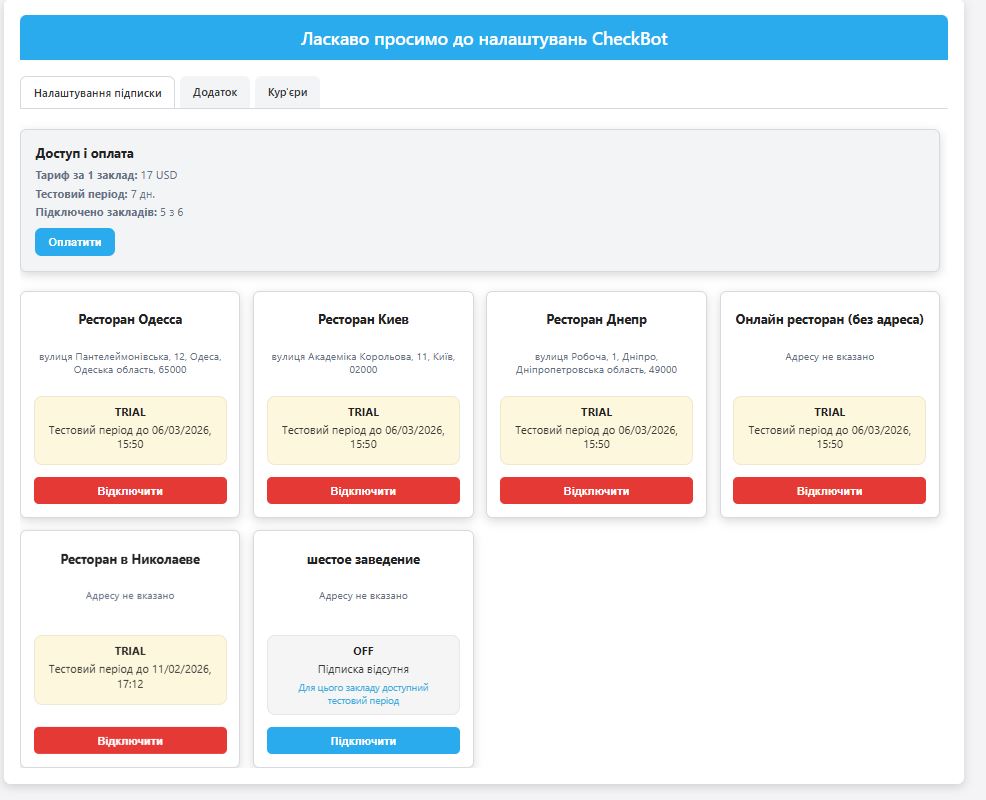The width and height of the screenshot is (986, 800).
Task: Click the Оплатити button
Action: coord(72,242)
